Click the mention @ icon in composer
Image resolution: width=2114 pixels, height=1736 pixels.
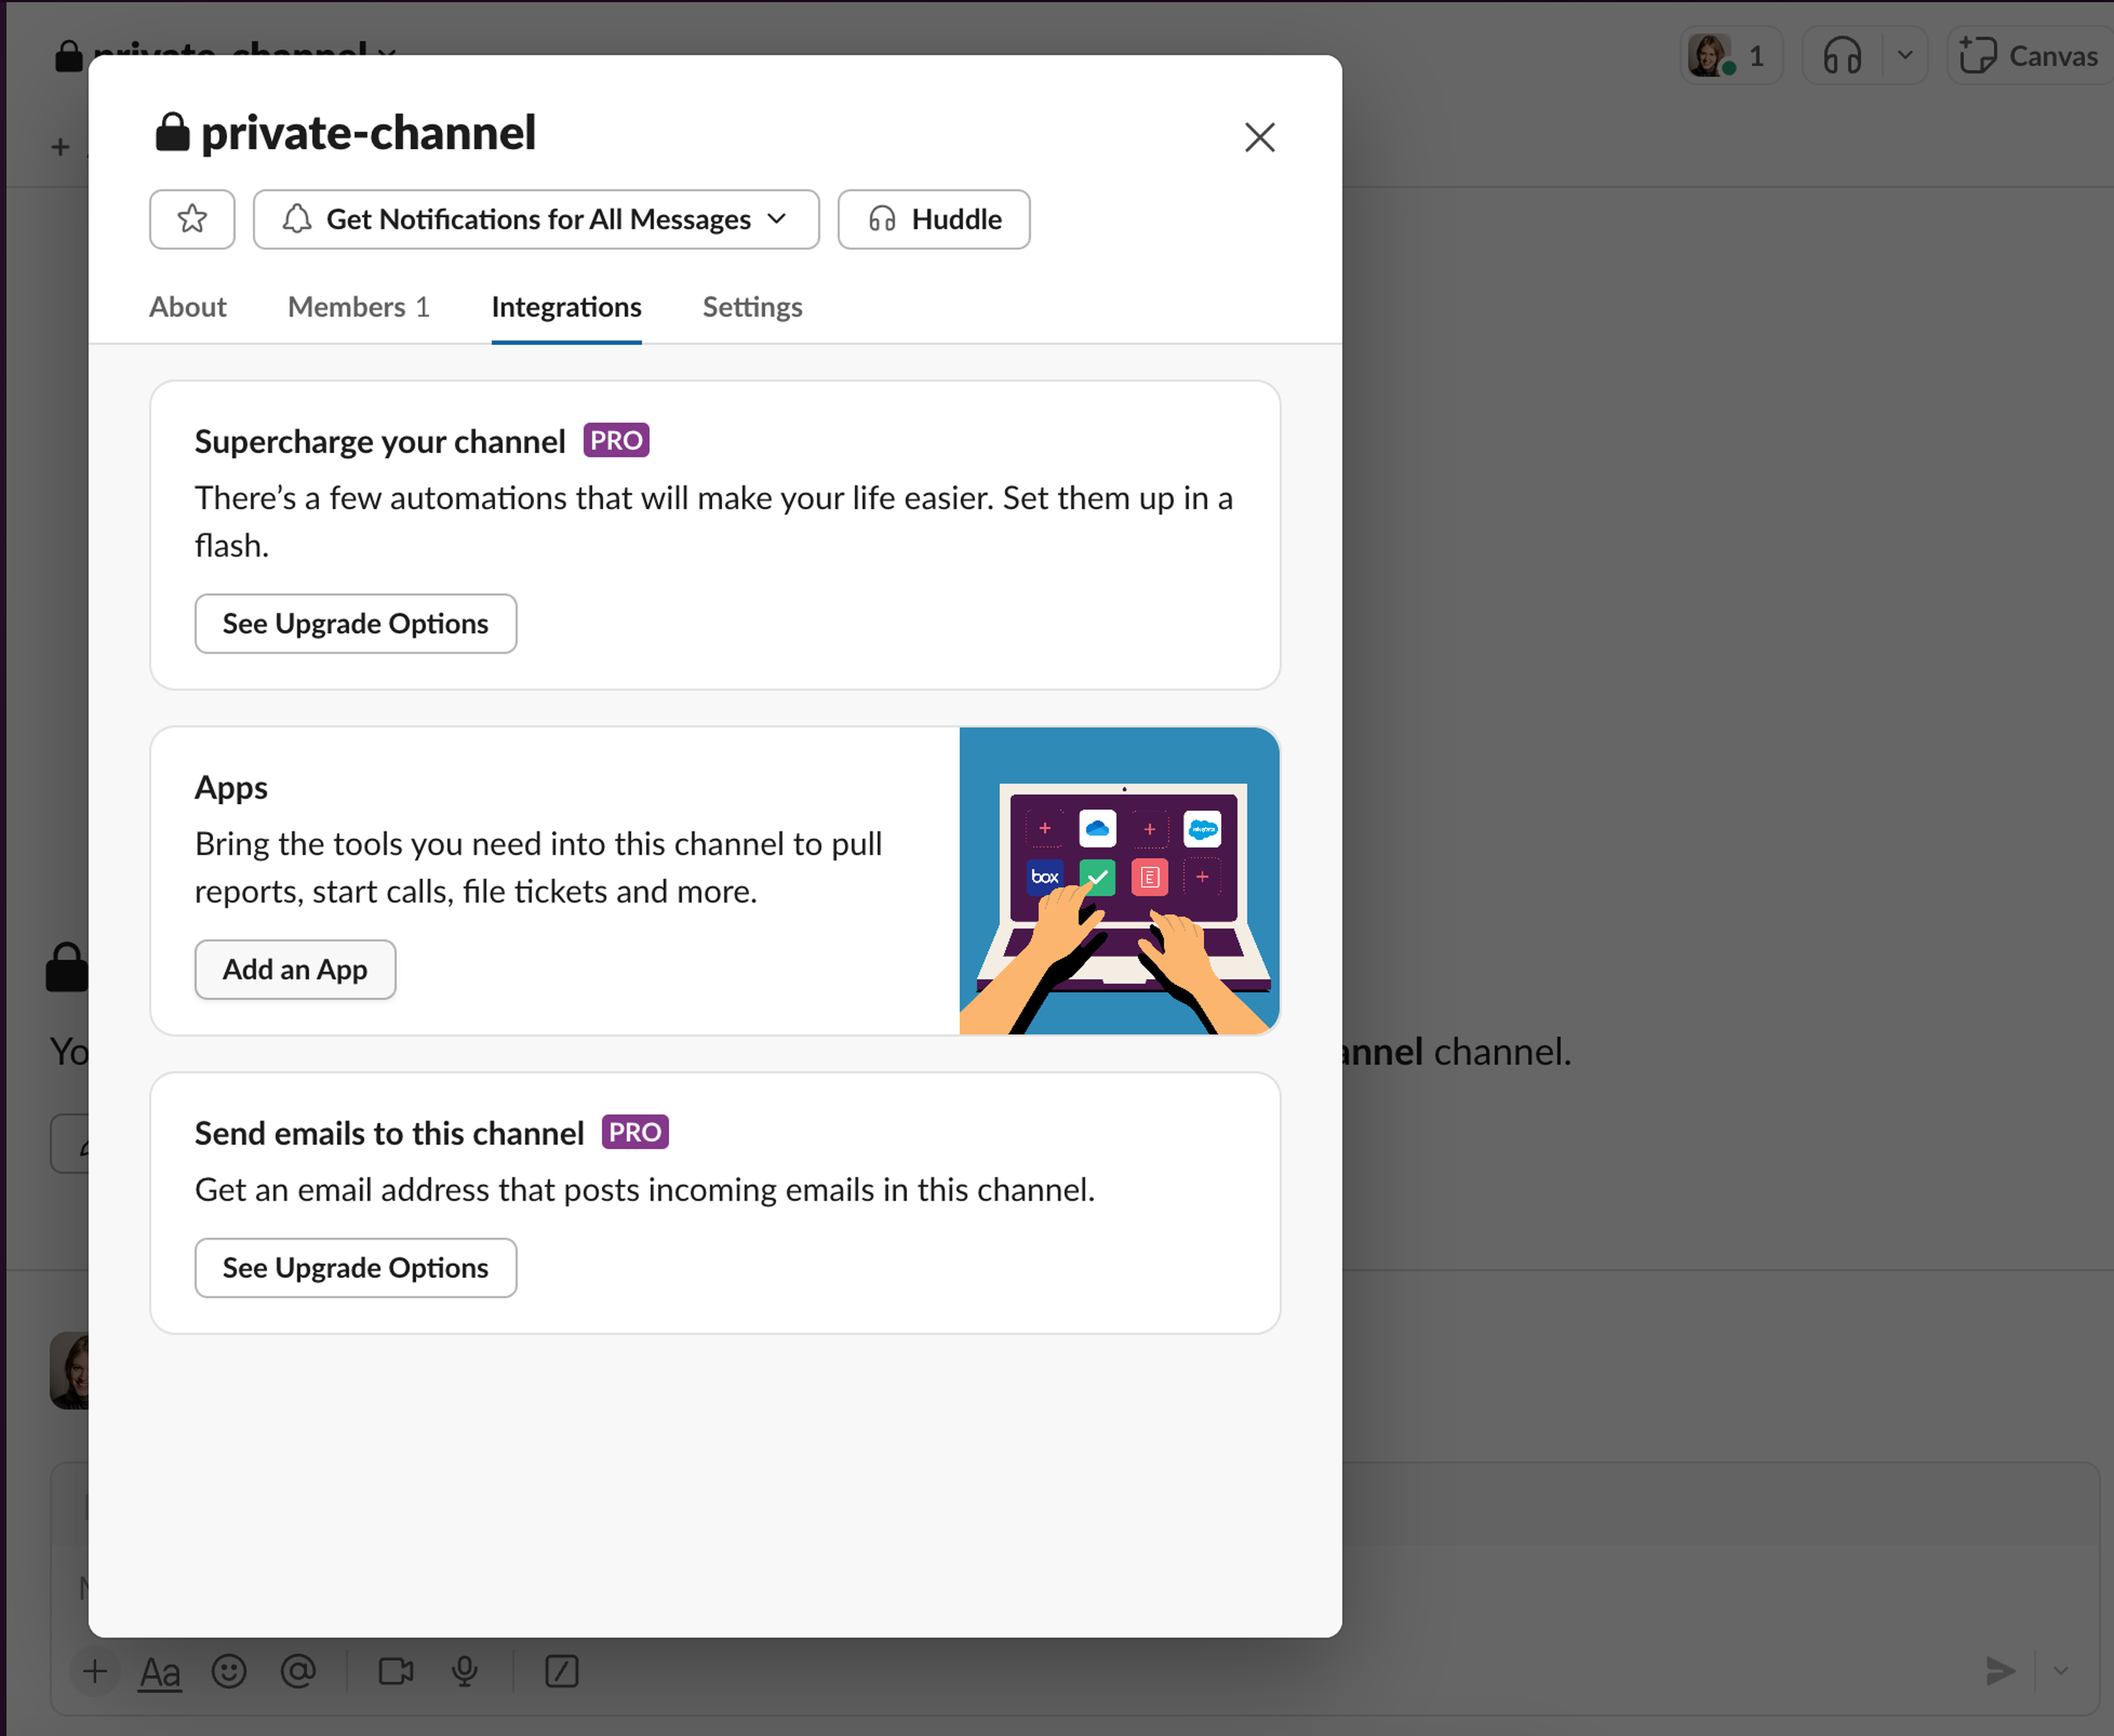point(298,1671)
